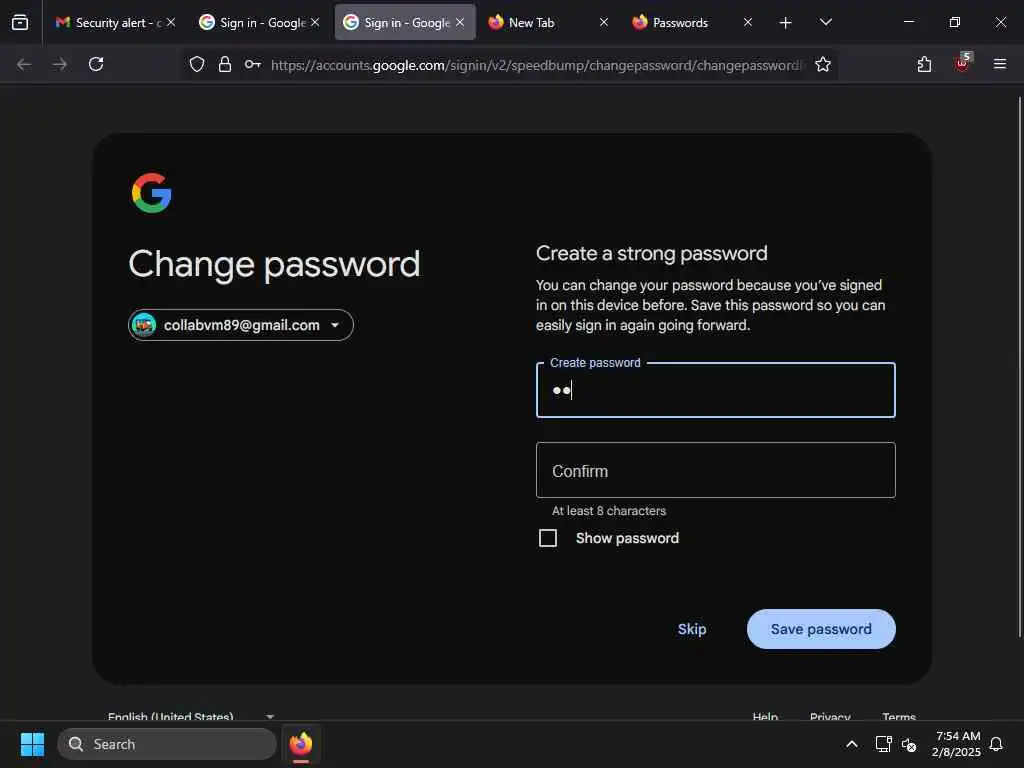Click the taskbar Search box
This screenshot has height=768, width=1024.
coord(167,744)
